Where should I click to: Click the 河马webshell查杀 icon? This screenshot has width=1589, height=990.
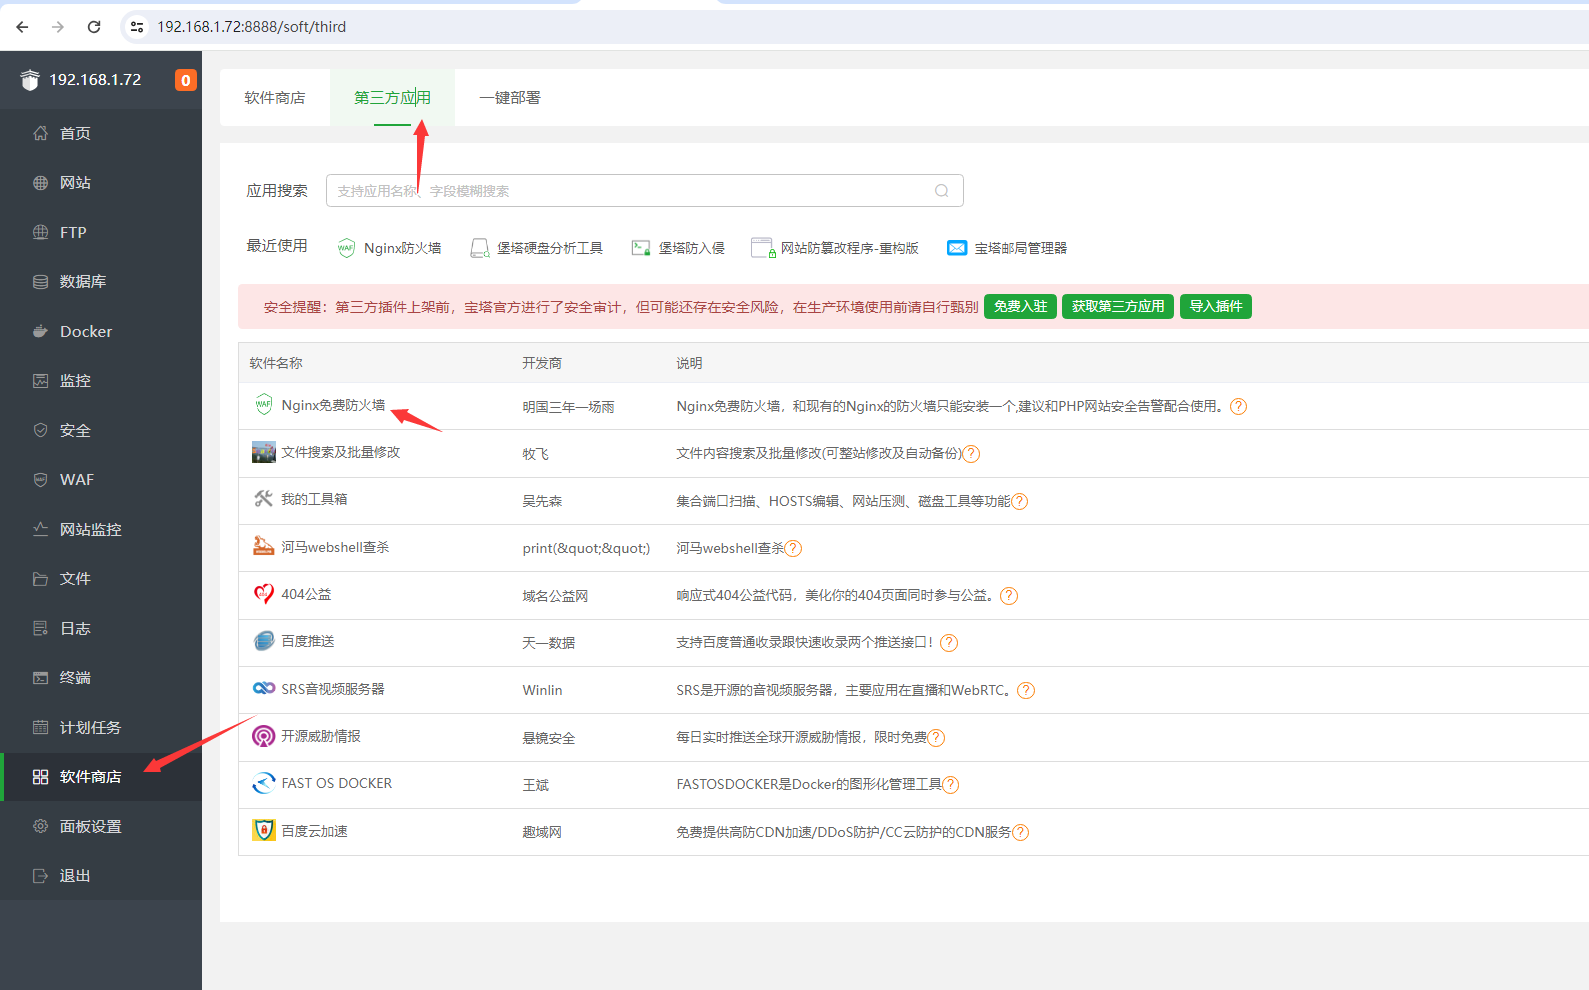pos(264,546)
